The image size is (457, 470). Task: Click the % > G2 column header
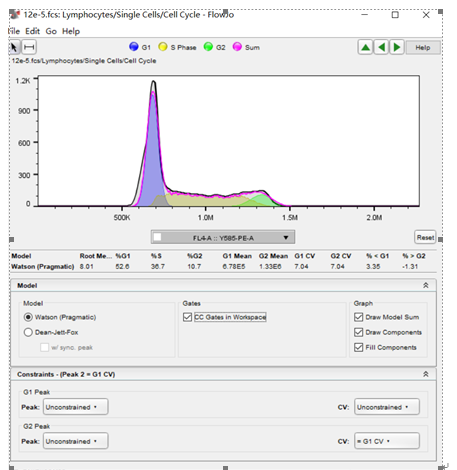(414, 256)
